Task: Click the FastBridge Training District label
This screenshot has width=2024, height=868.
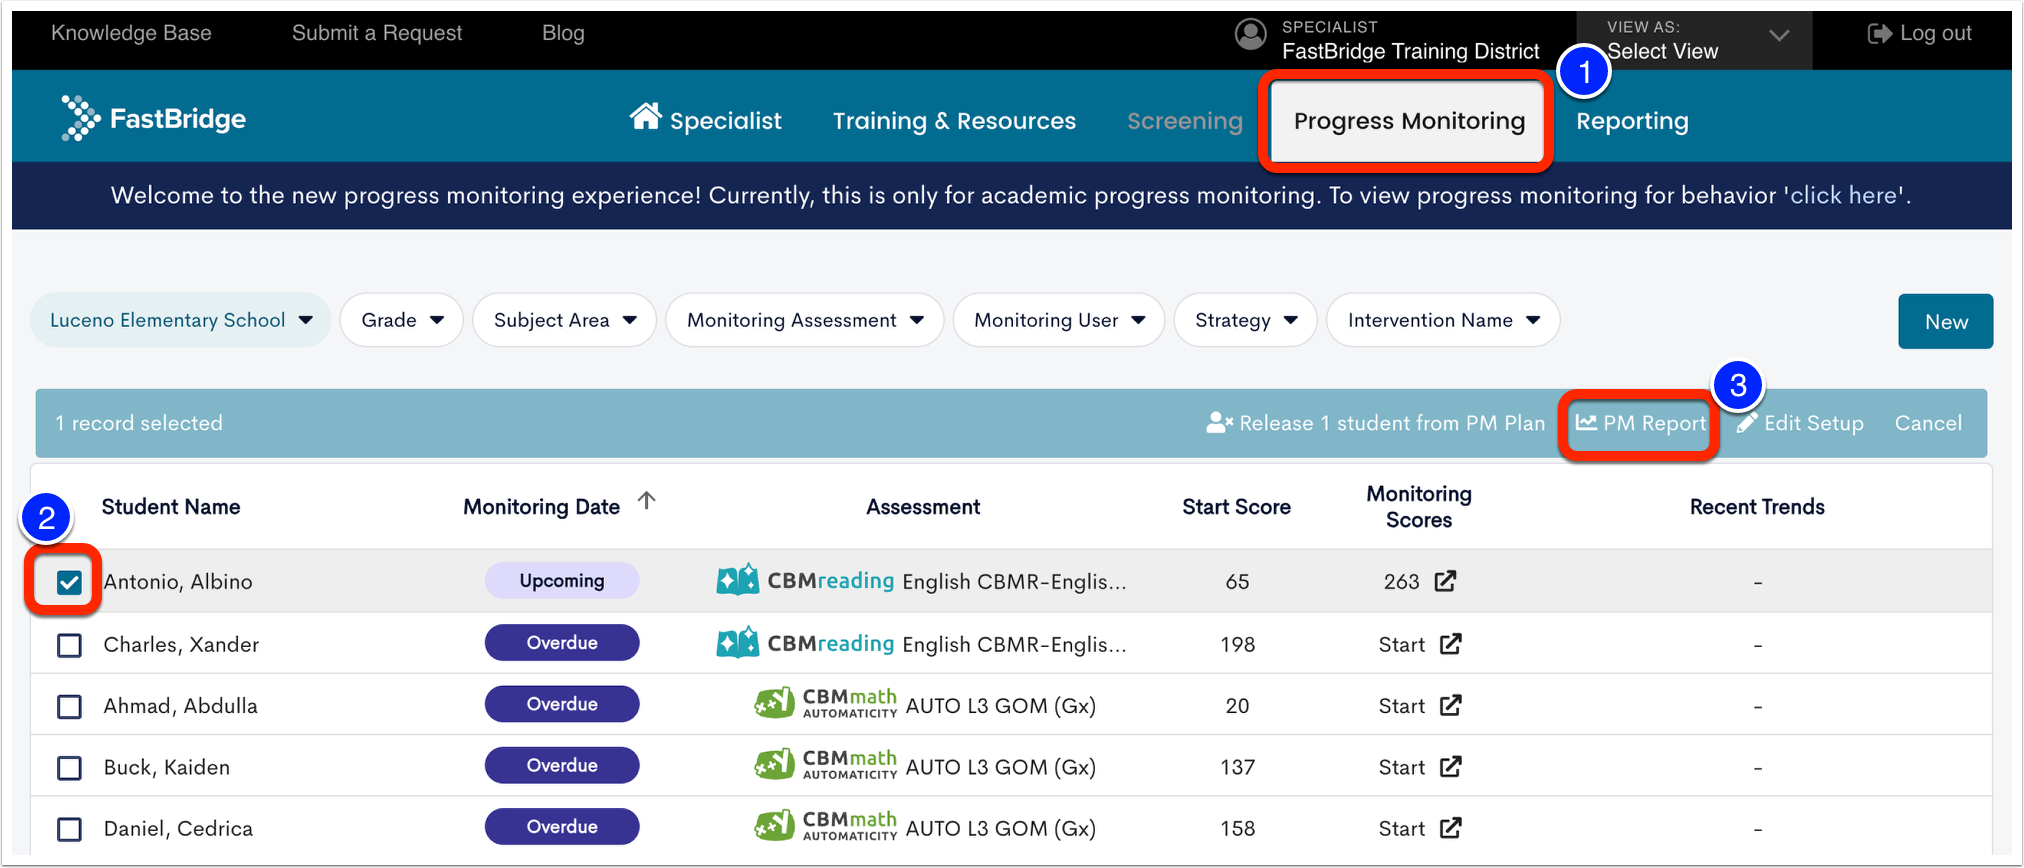Action: pyautogui.click(x=1410, y=51)
